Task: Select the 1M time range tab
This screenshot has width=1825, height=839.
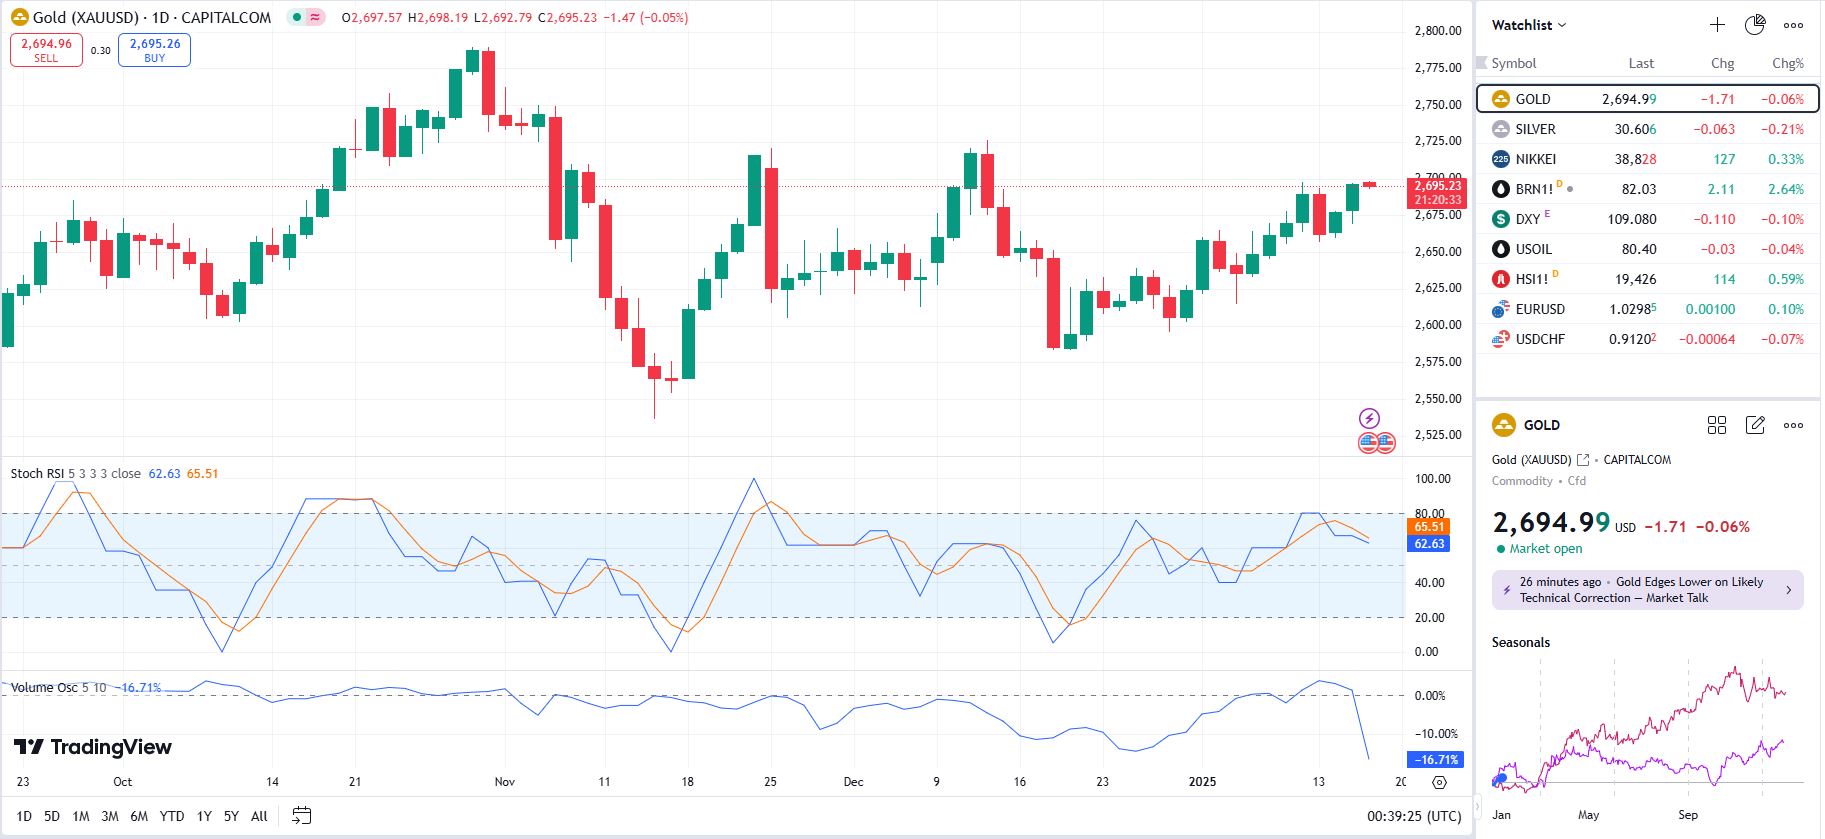Action: point(81,816)
